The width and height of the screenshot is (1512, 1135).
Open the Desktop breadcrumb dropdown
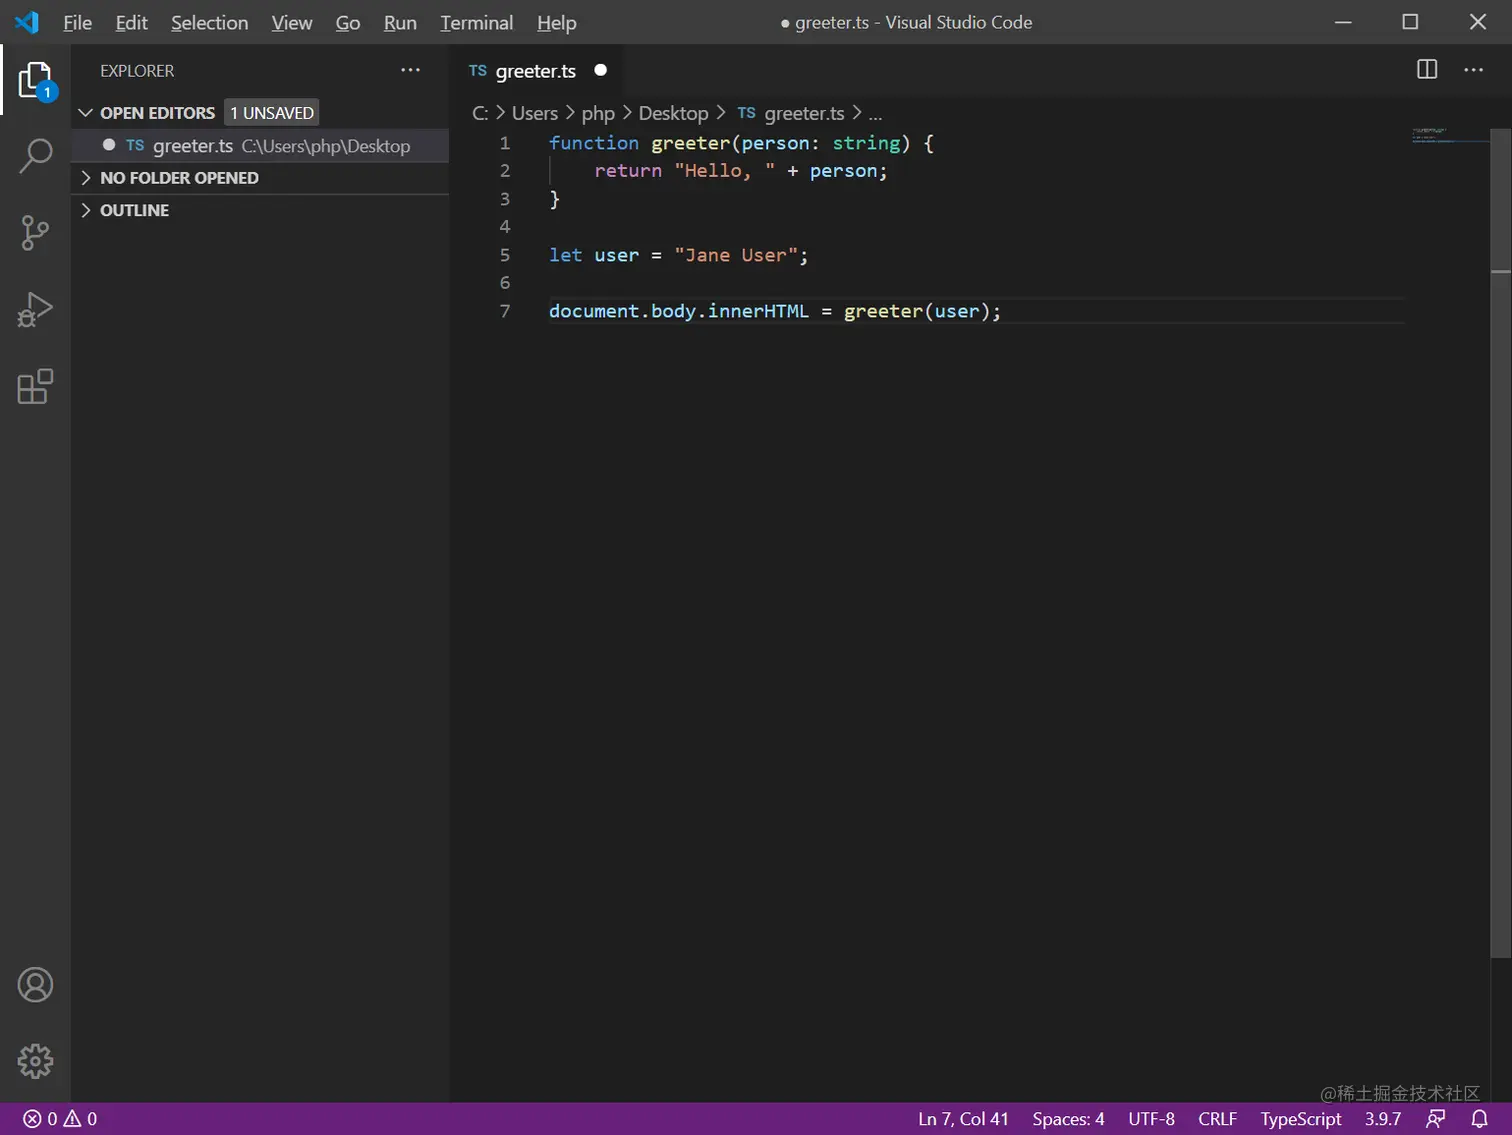(x=673, y=113)
